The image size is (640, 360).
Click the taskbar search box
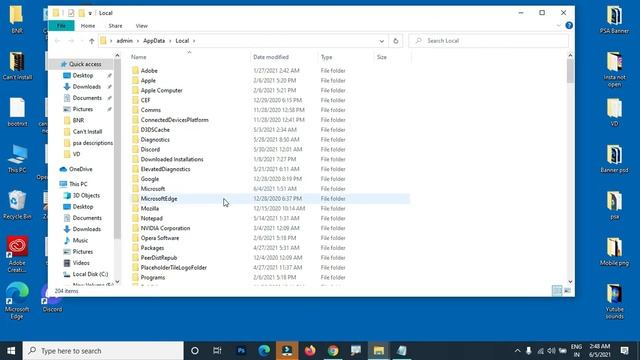pos(103,351)
